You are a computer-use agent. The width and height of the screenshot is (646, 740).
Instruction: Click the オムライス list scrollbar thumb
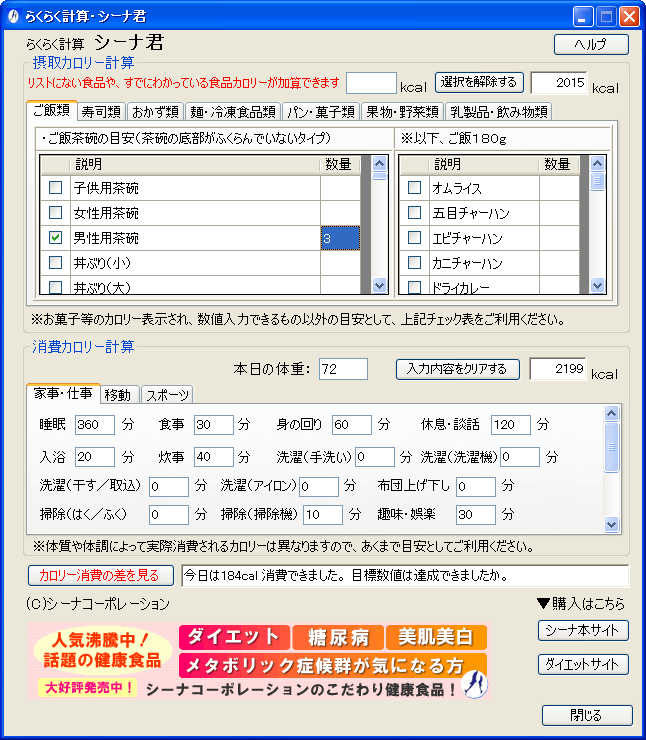597,181
